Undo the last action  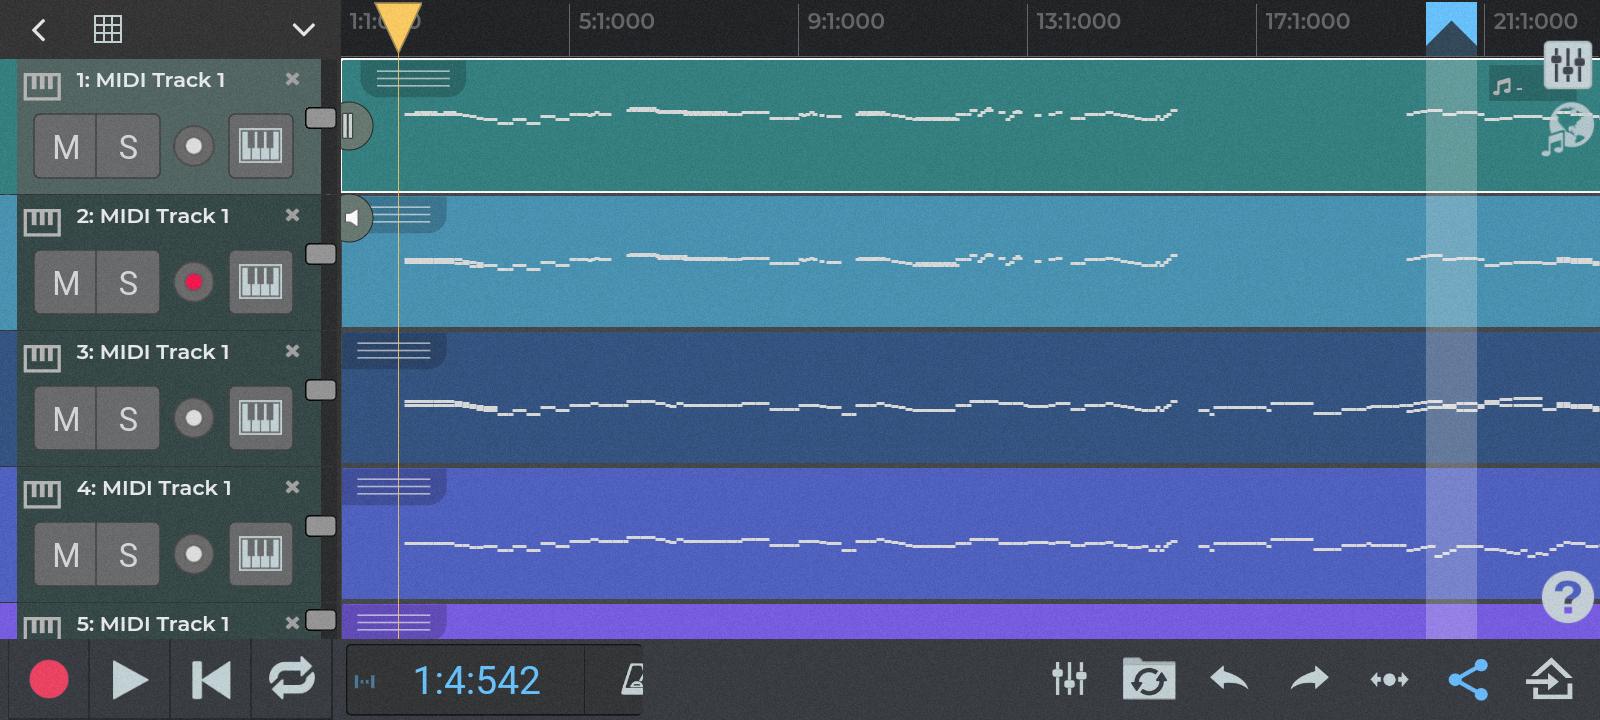click(x=1229, y=680)
